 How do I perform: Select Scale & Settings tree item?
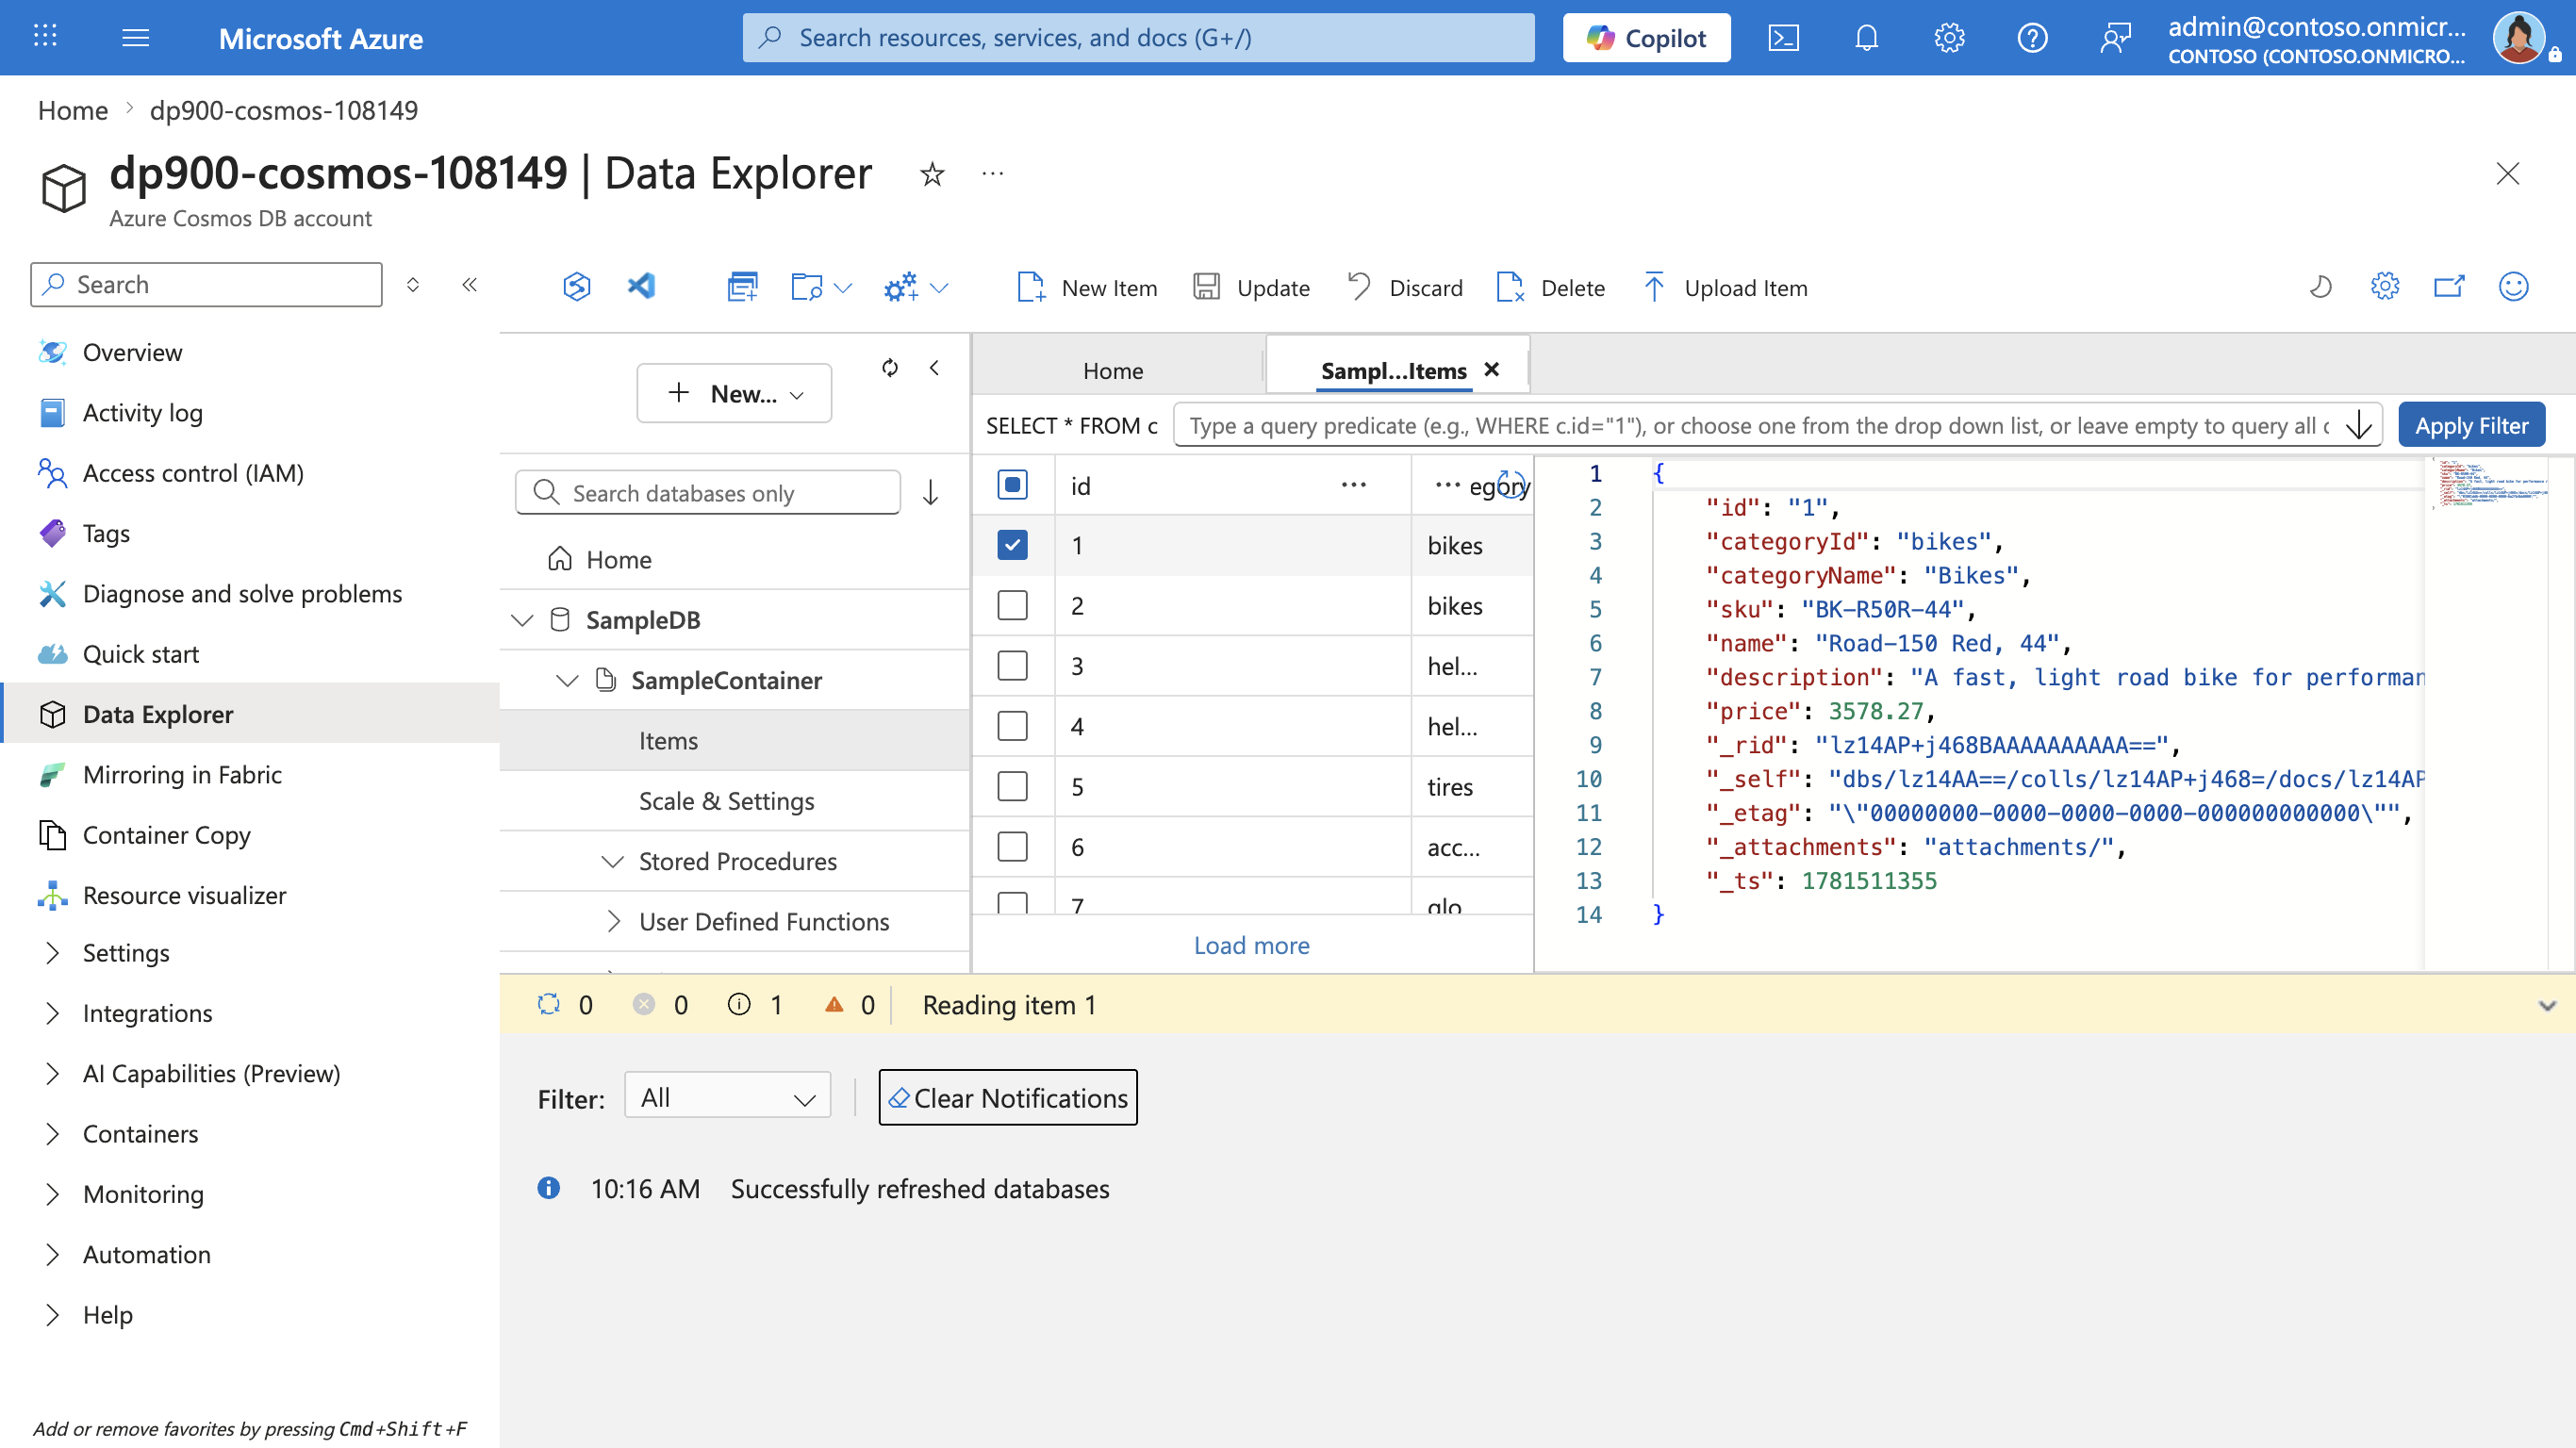coord(726,801)
